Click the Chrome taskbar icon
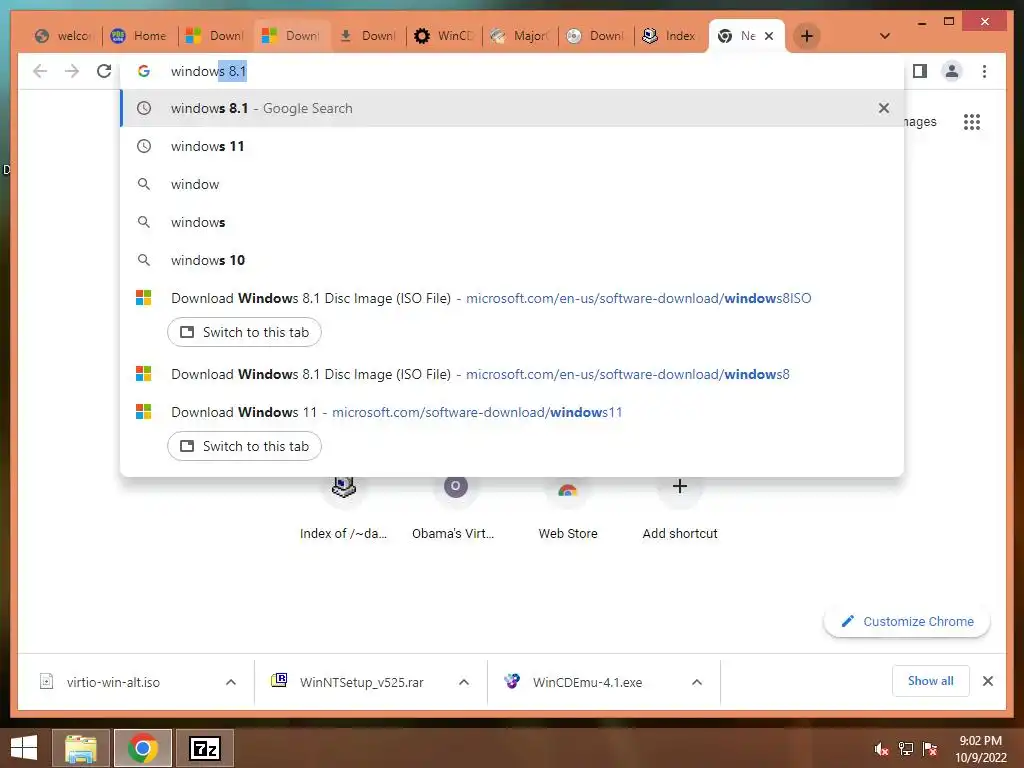The image size is (1024, 768). [143, 748]
